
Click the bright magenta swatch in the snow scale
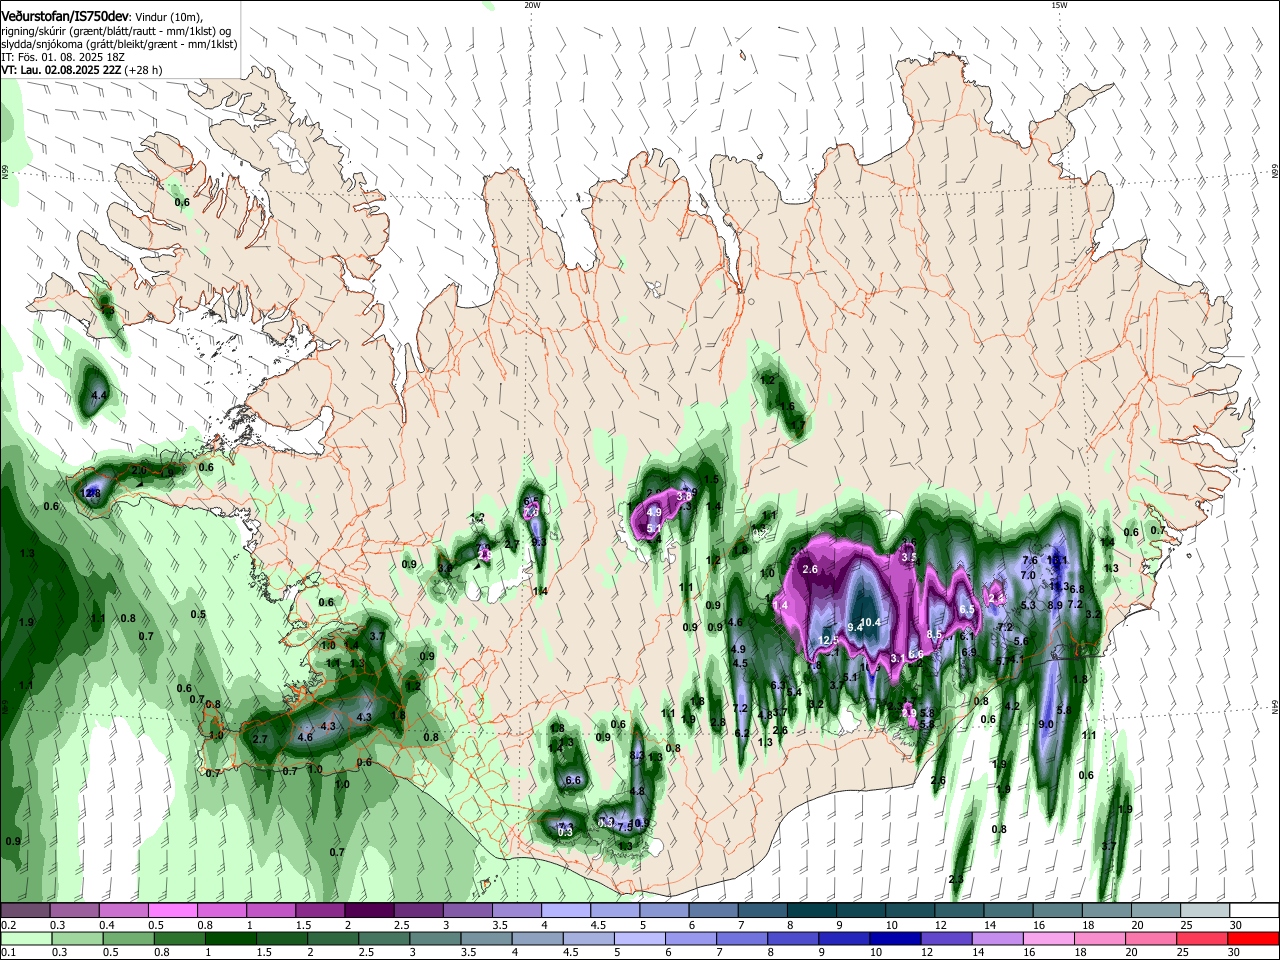(x=171, y=910)
